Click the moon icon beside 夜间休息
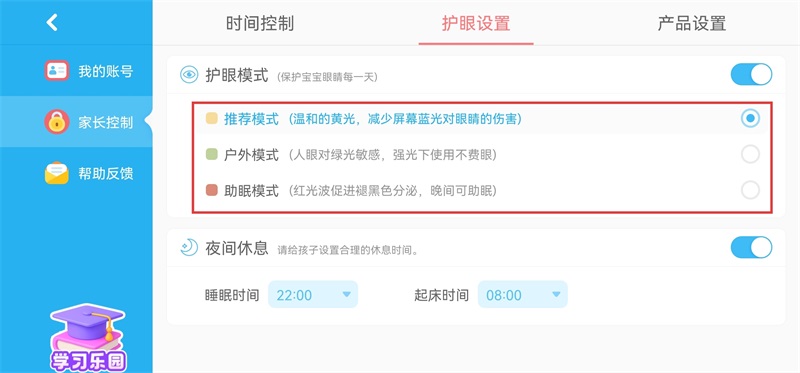800x373 pixels. coord(189,247)
